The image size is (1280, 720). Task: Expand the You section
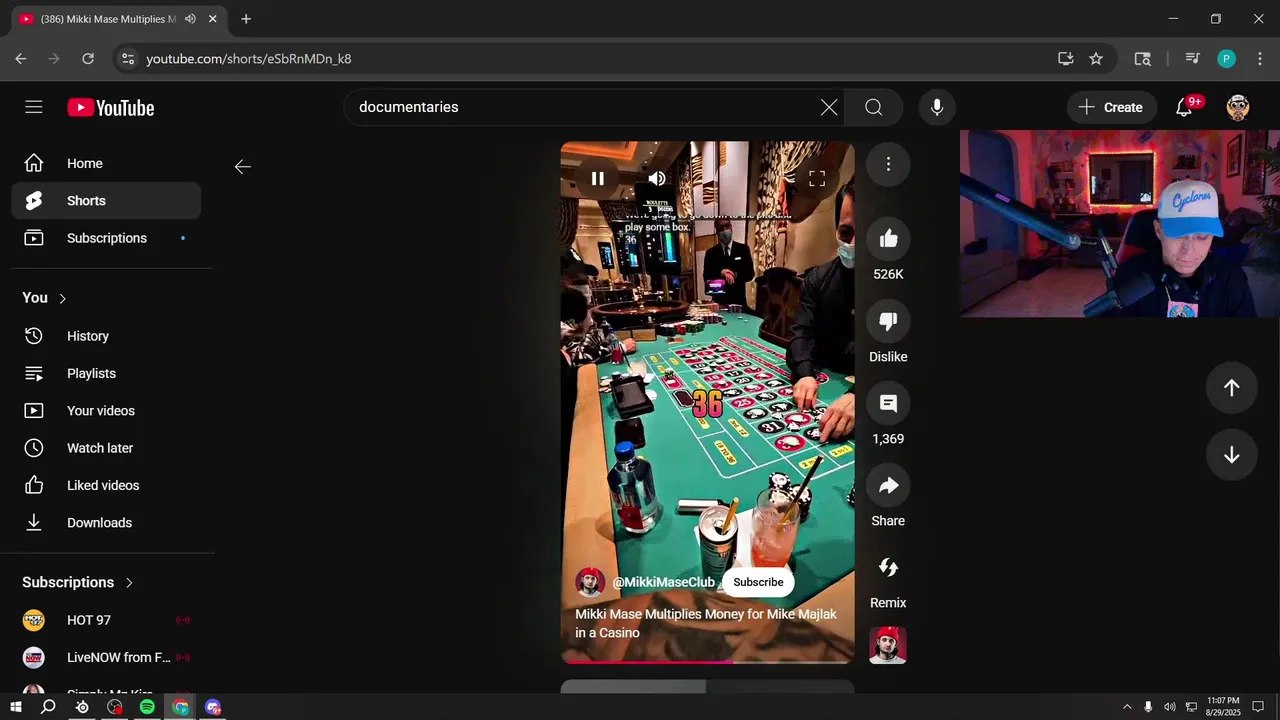coord(45,298)
